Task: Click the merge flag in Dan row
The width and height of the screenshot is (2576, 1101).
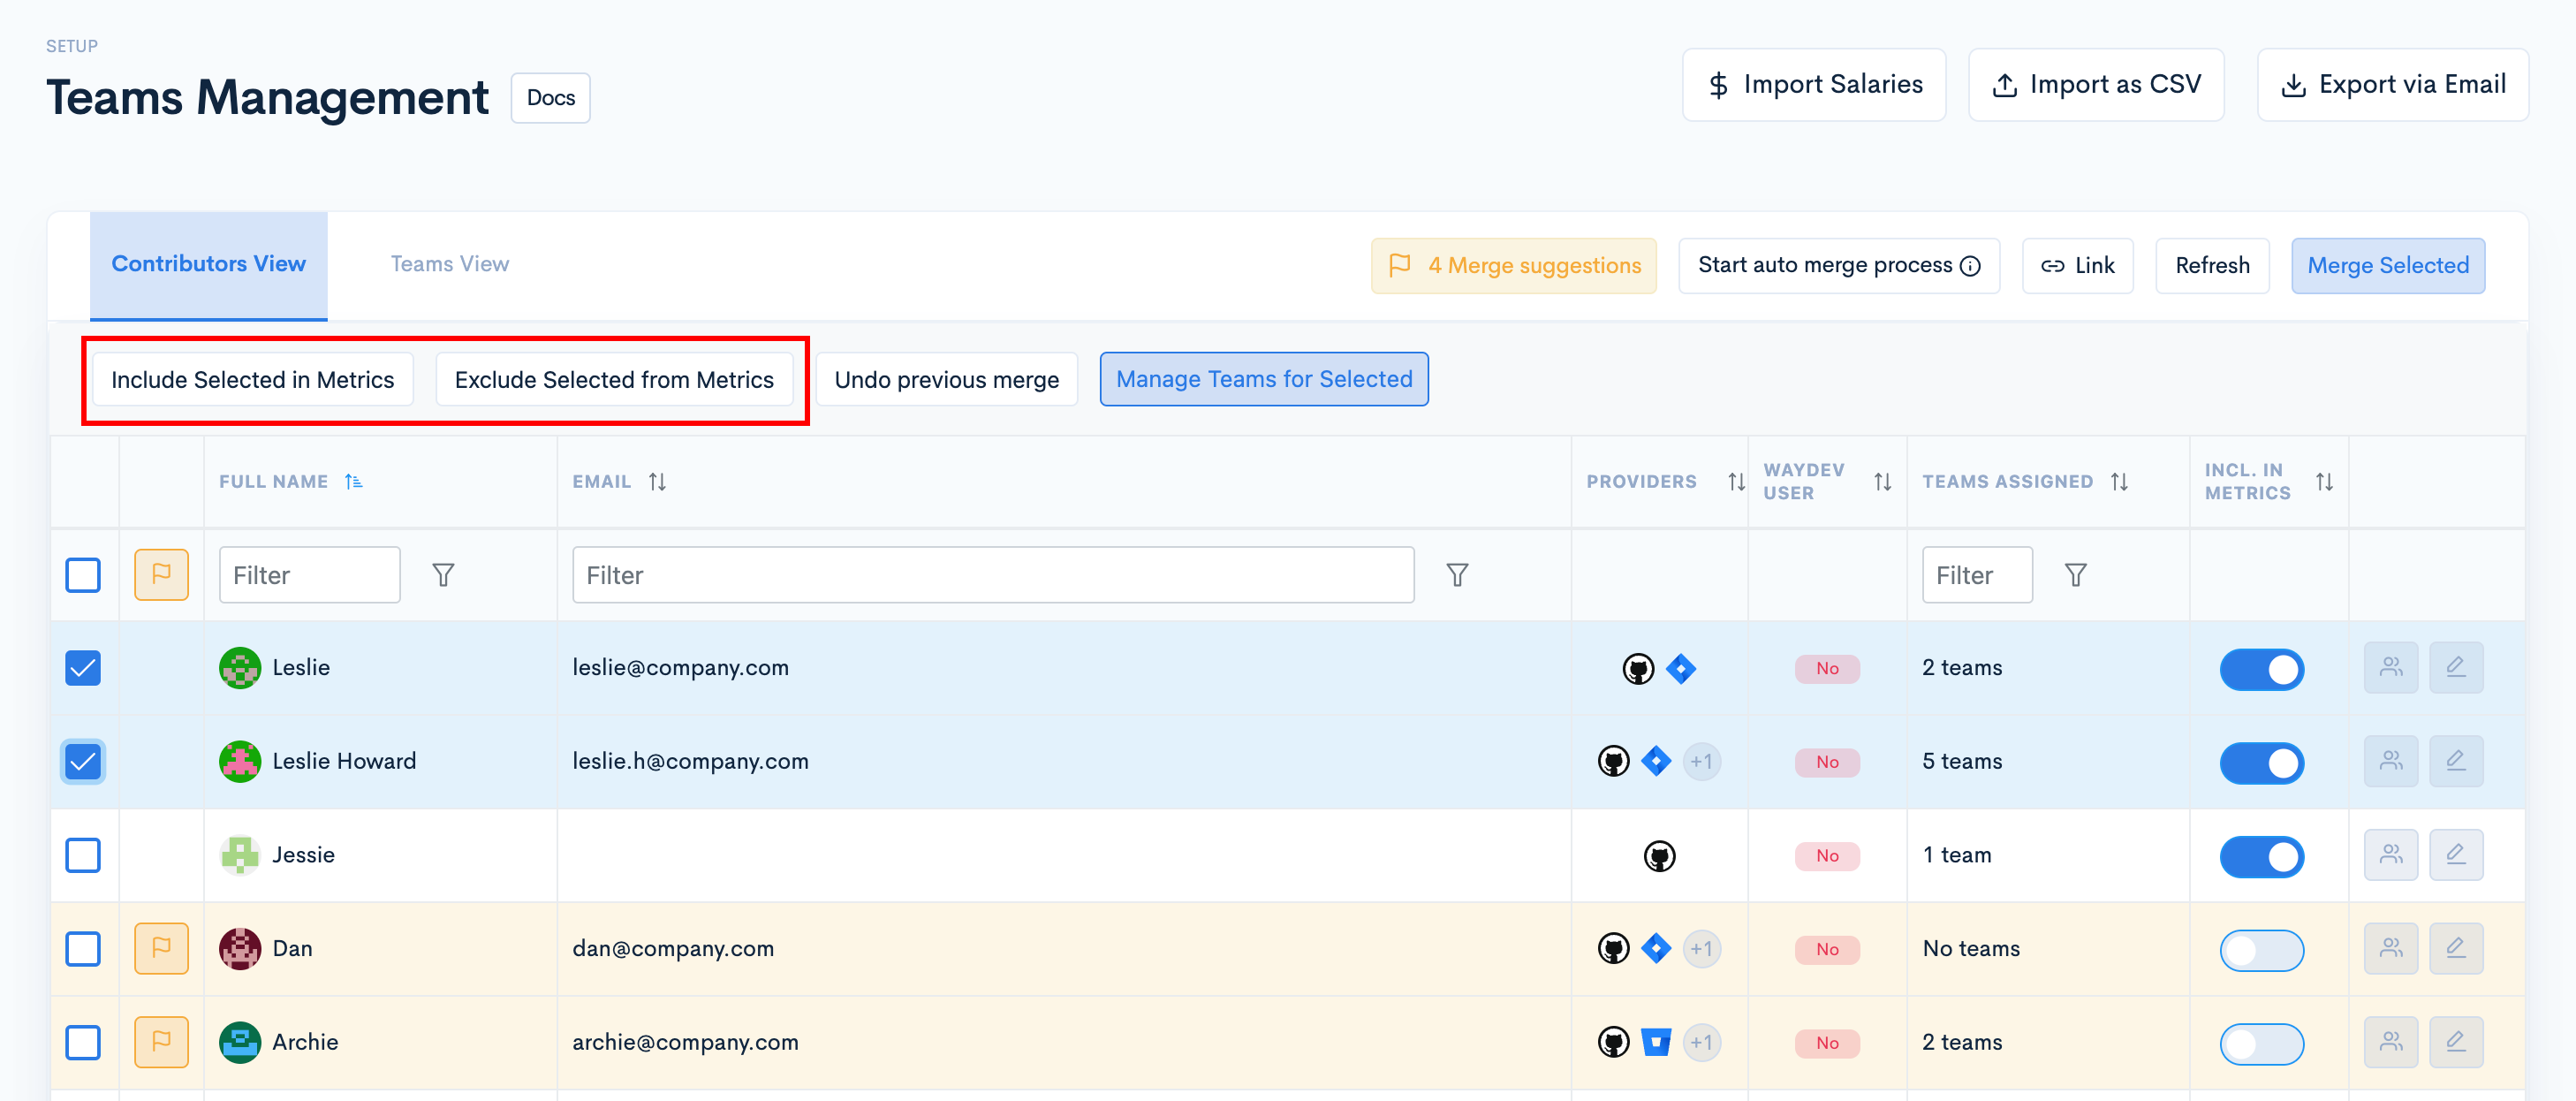Action: point(161,949)
